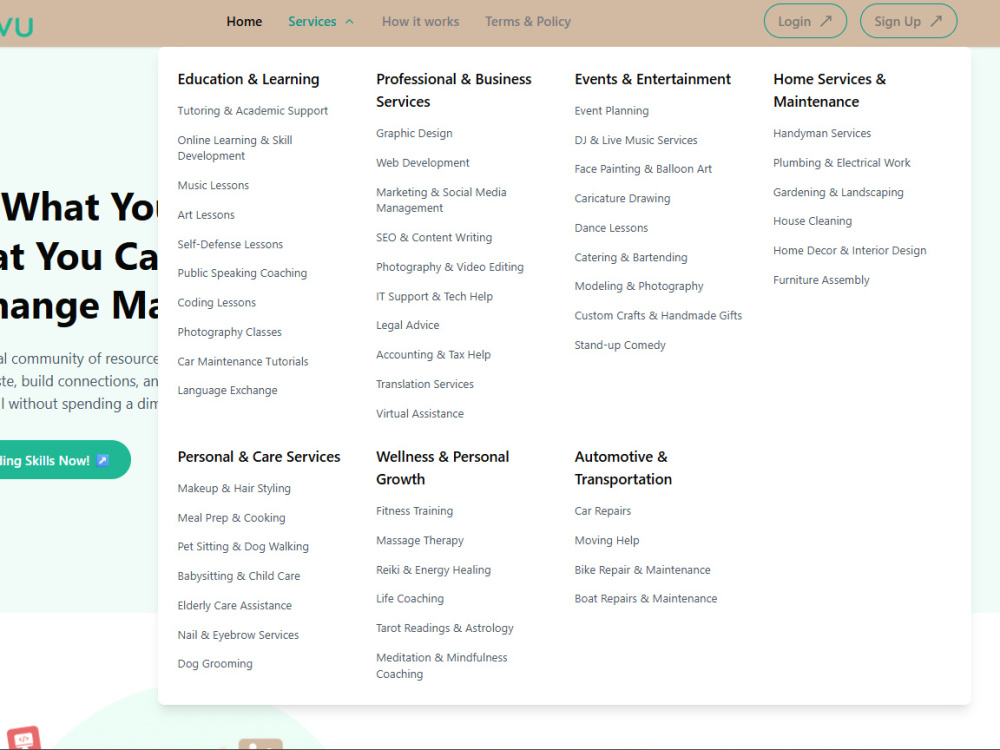This screenshot has height=750, width=1000.
Task: Select Language Exchange
Action: [x=228, y=390]
